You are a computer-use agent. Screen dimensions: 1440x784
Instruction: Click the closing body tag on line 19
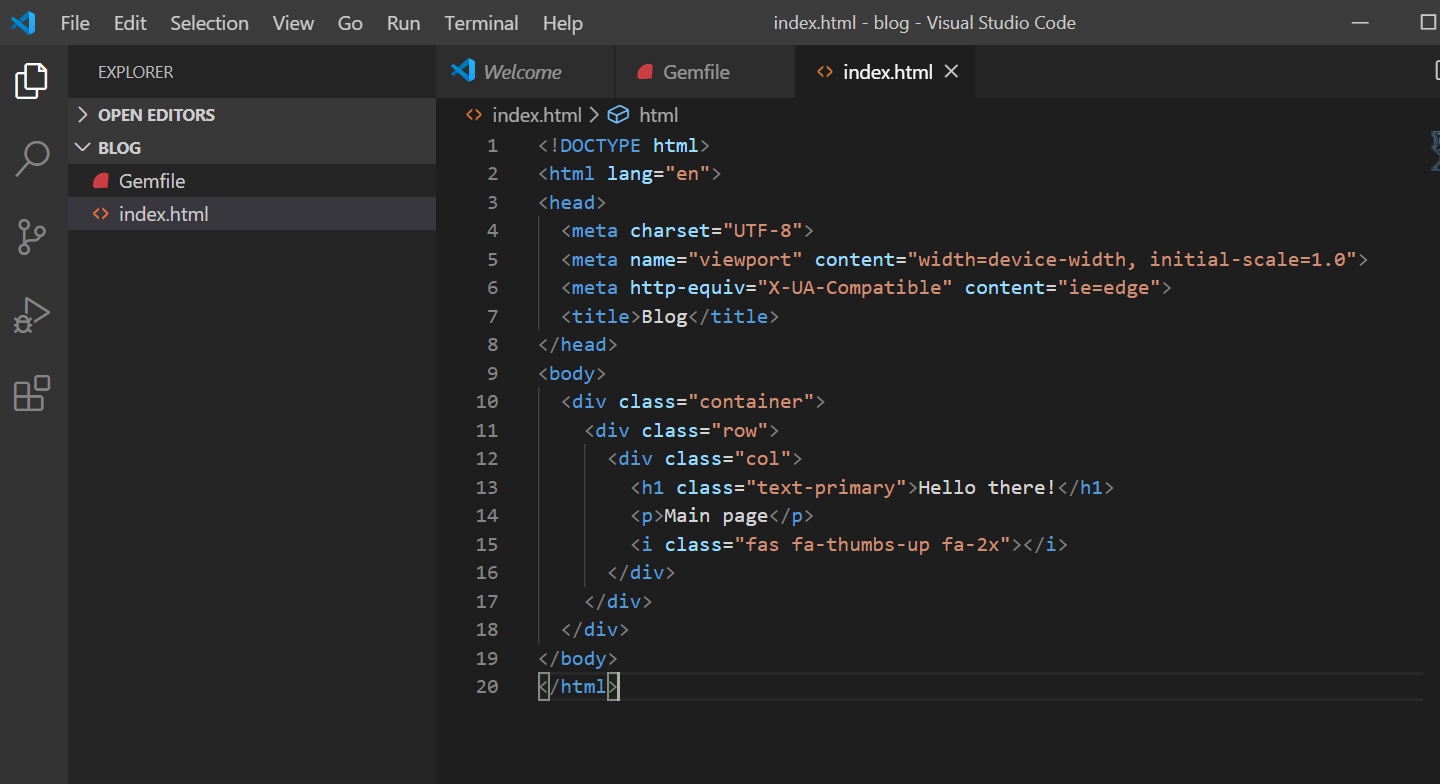pos(578,659)
